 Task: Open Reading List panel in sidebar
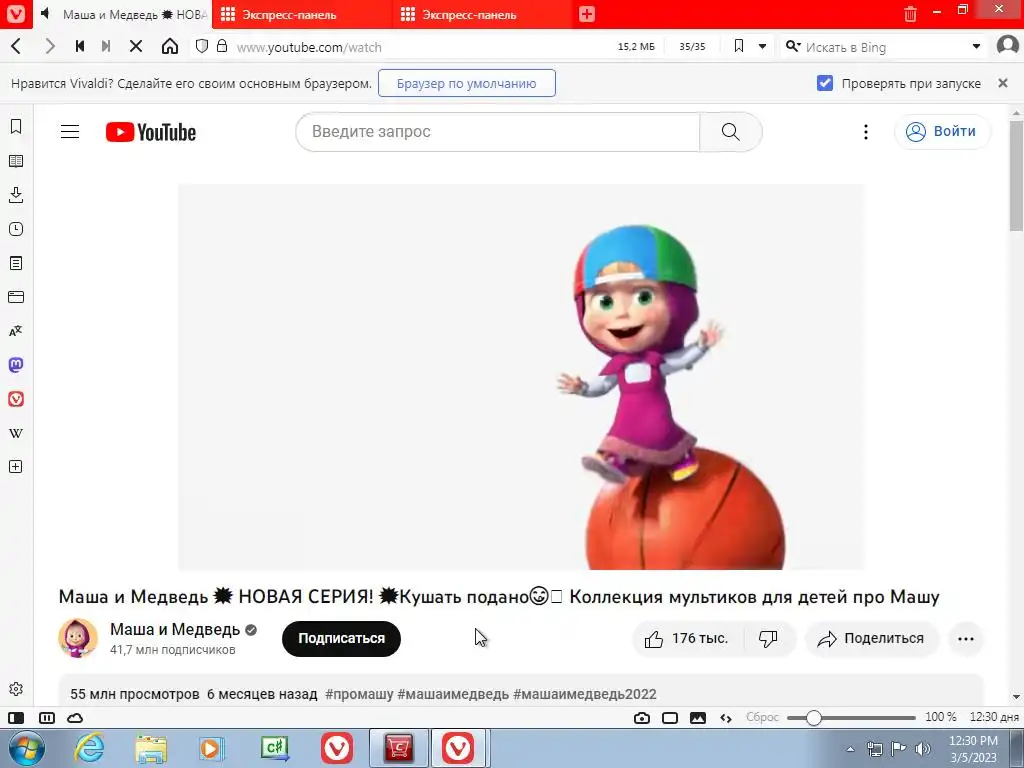(x=16, y=161)
